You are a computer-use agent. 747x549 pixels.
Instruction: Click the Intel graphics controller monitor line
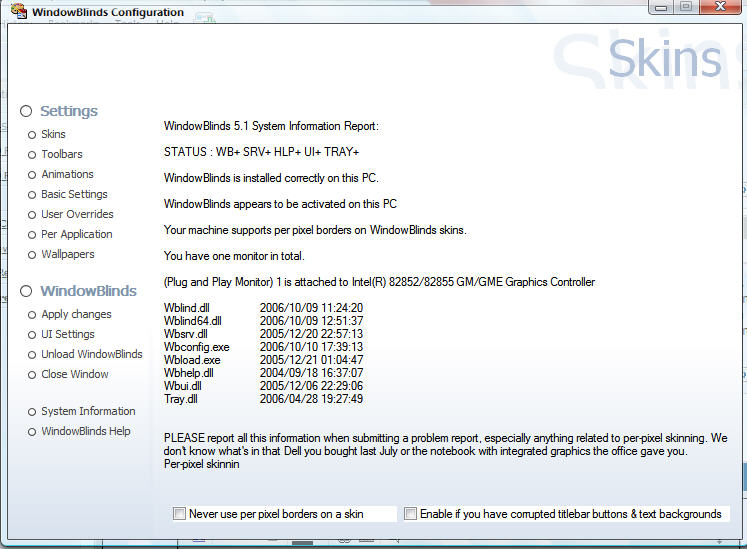click(x=379, y=282)
